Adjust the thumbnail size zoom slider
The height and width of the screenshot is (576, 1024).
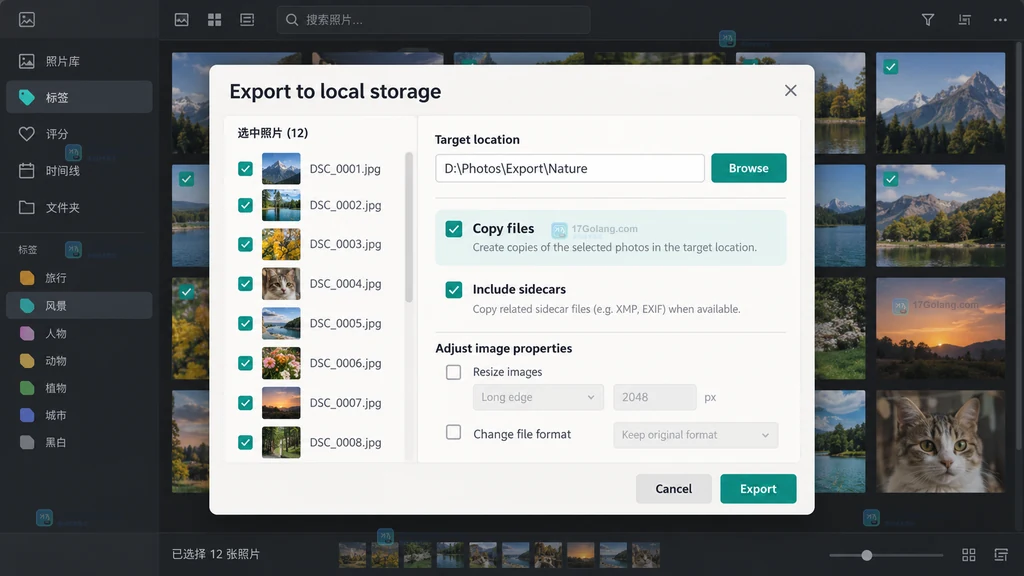click(867, 555)
